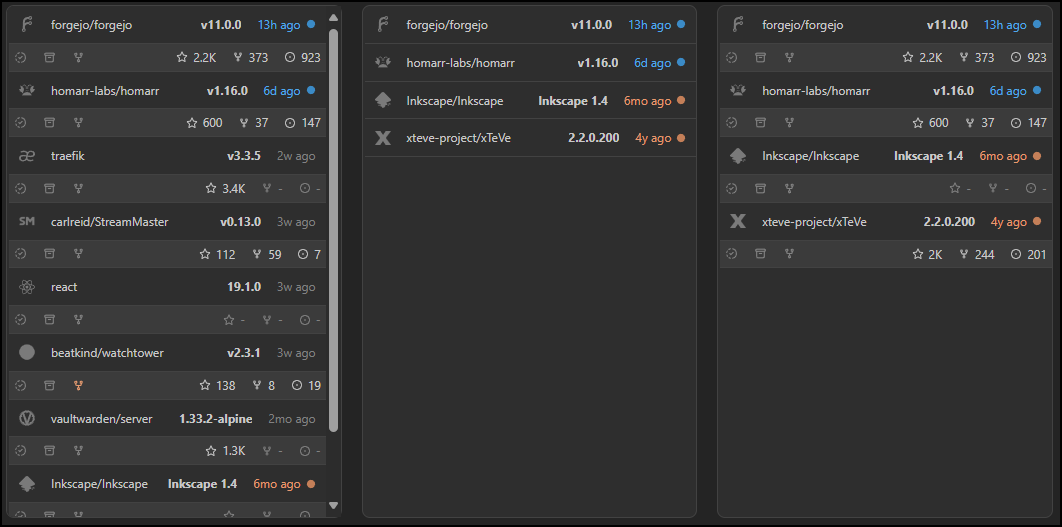
Task: Click the Inkscape 1.4 release in the middle panel
Action: [x=572, y=101]
